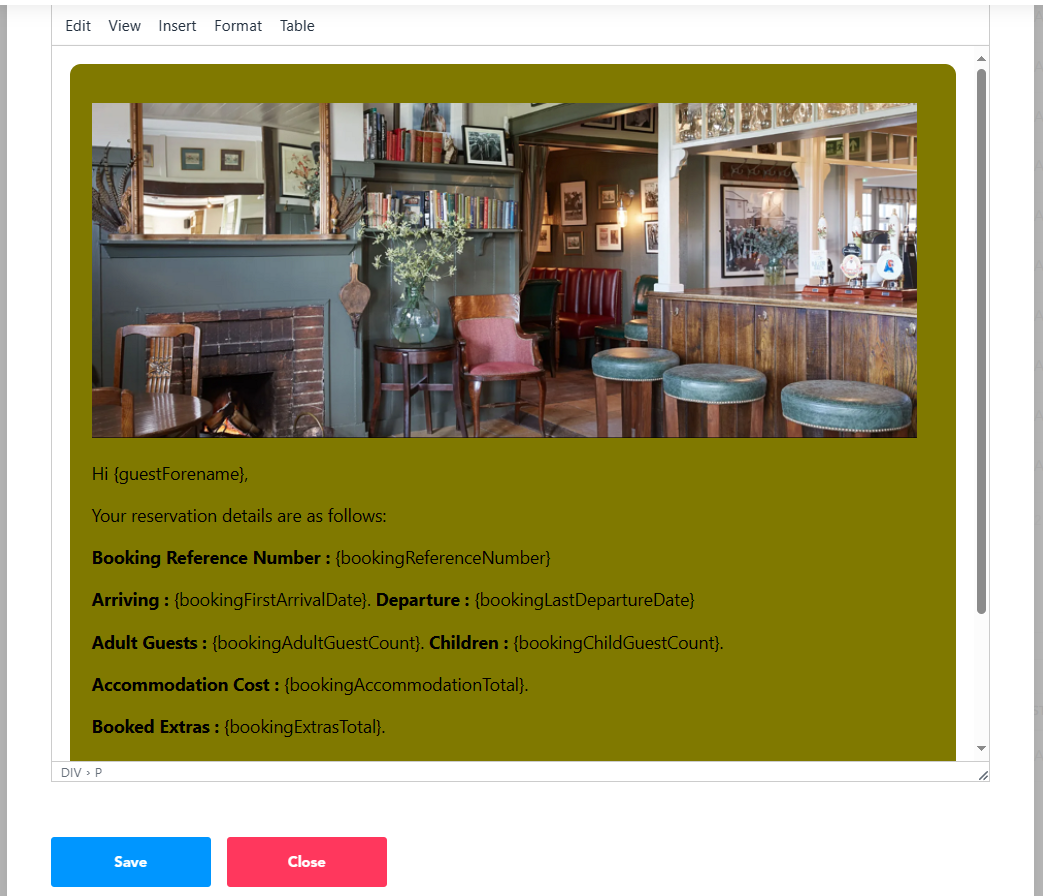Select the pub interior header image
This screenshot has width=1043, height=896.
point(504,270)
